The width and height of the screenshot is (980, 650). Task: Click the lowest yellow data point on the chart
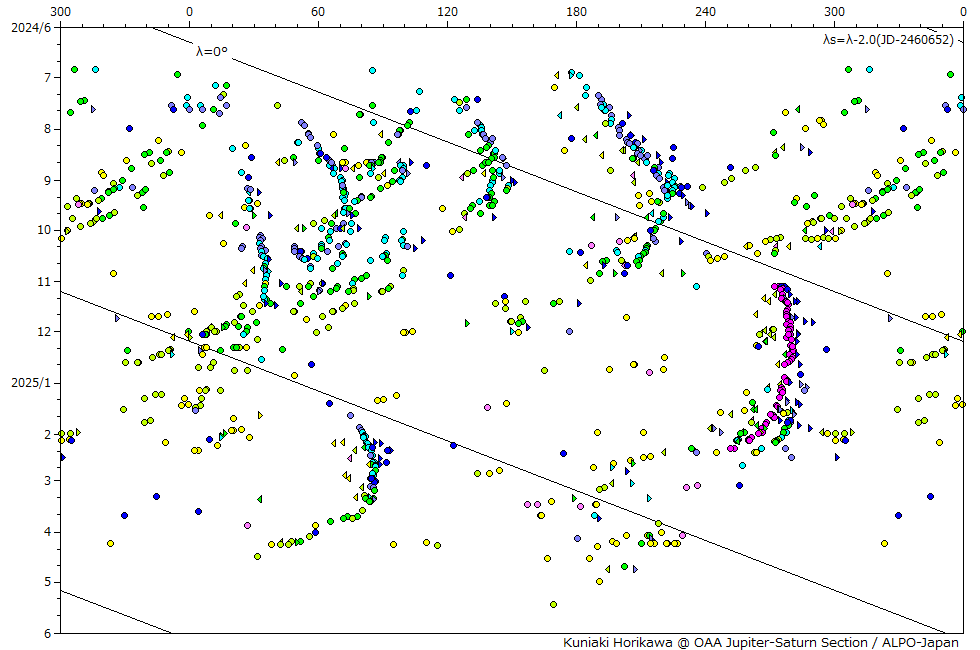click(x=553, y=604)
